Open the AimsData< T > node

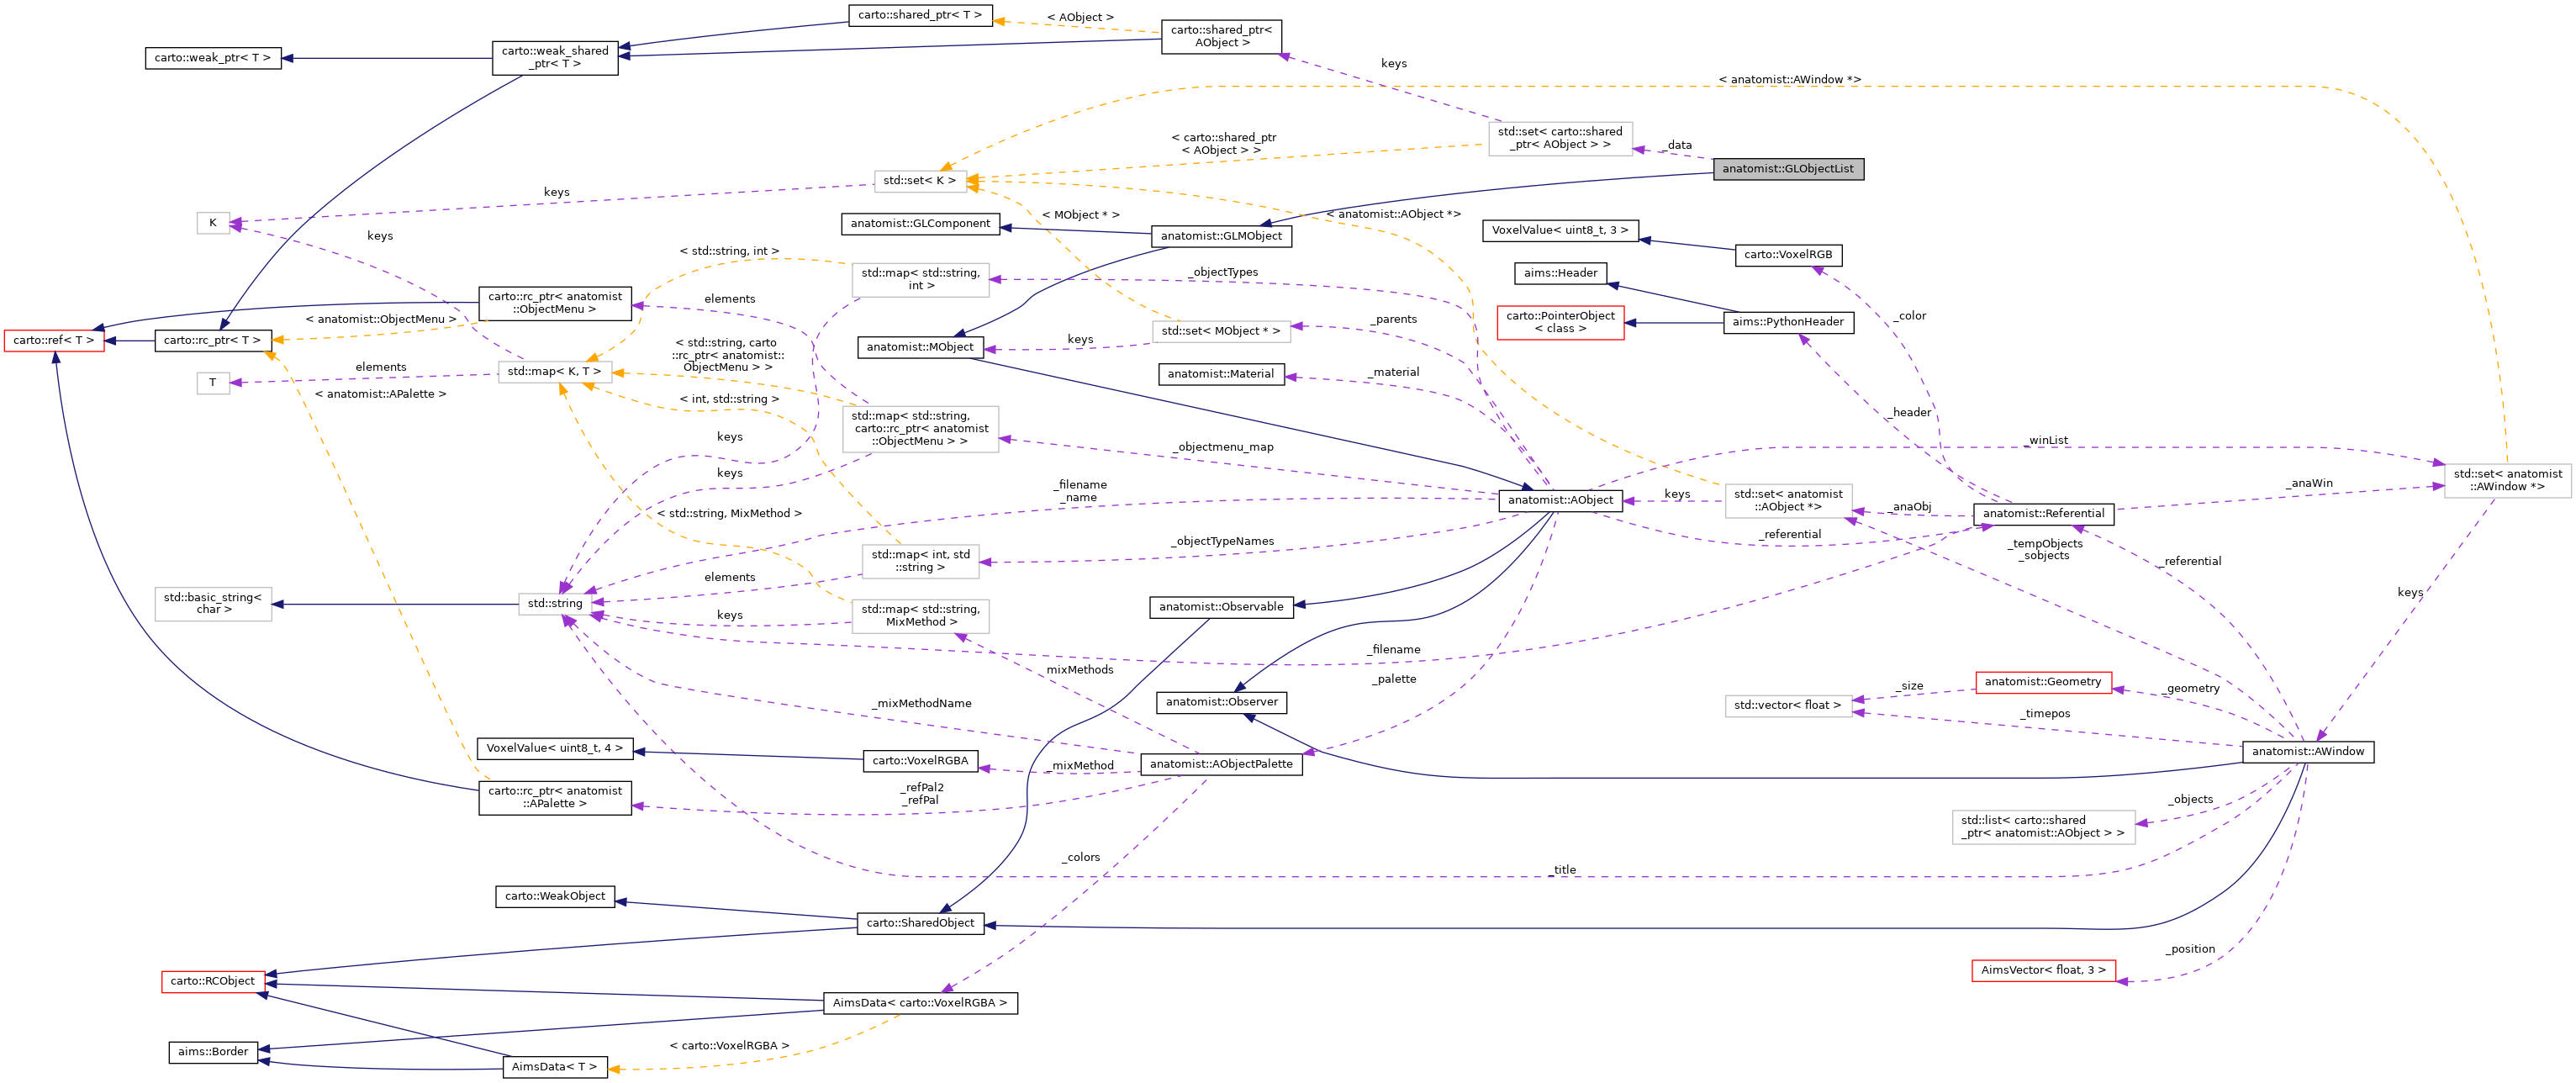click(x=554, y=1067)
